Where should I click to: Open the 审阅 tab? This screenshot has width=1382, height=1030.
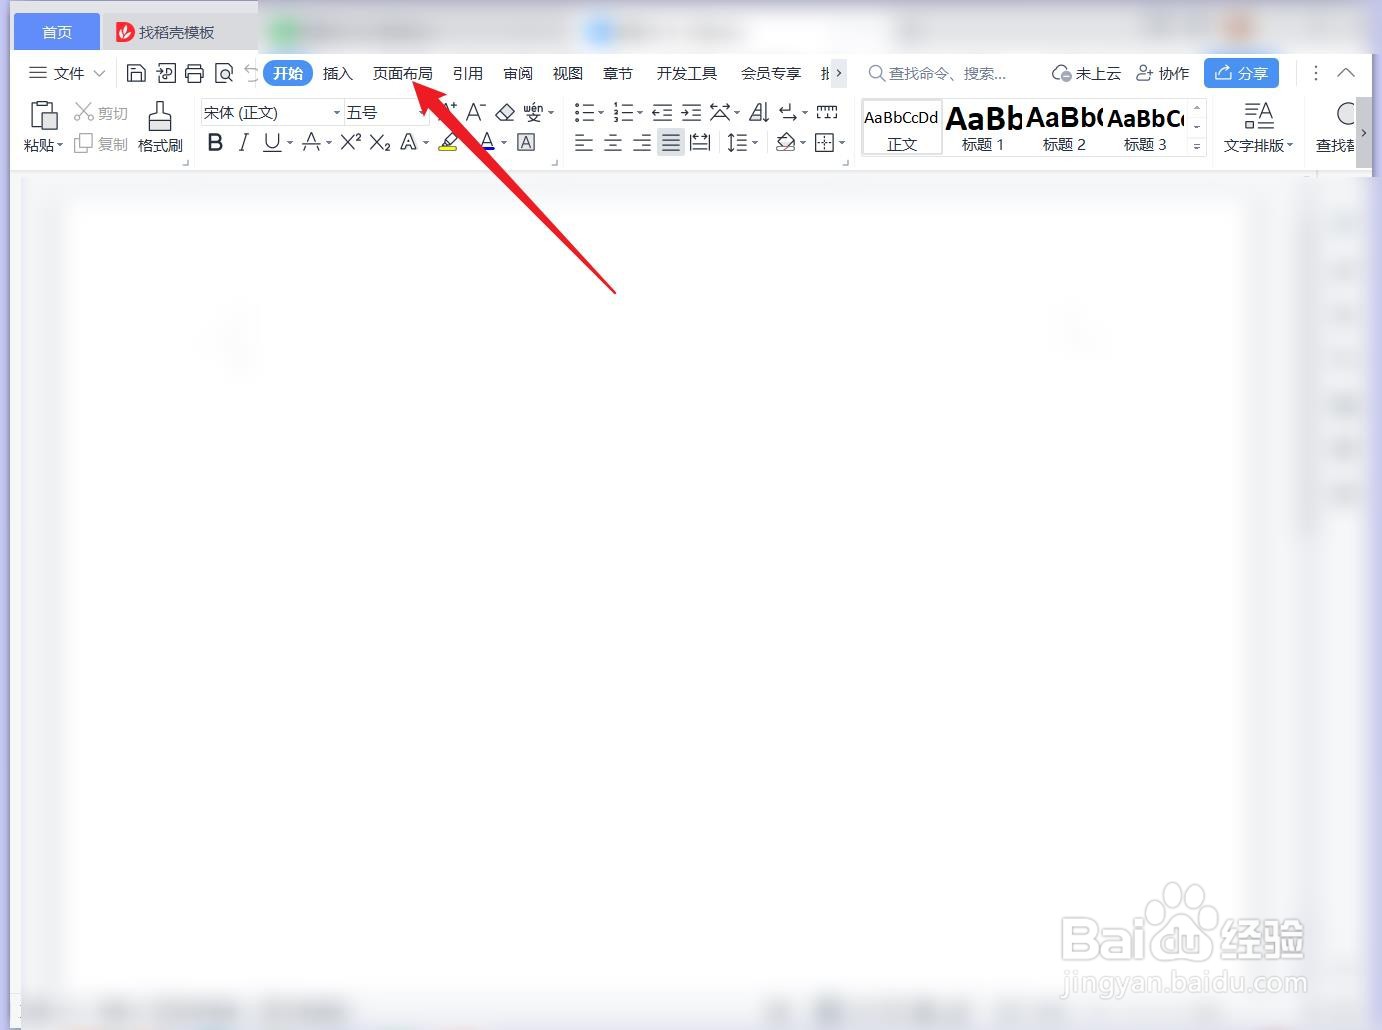518,73
